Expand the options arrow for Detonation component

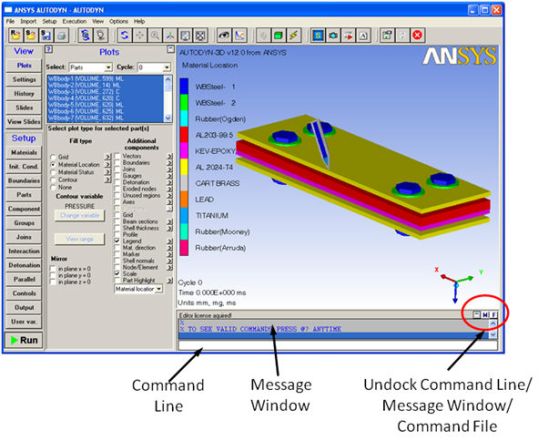point(170,182)
